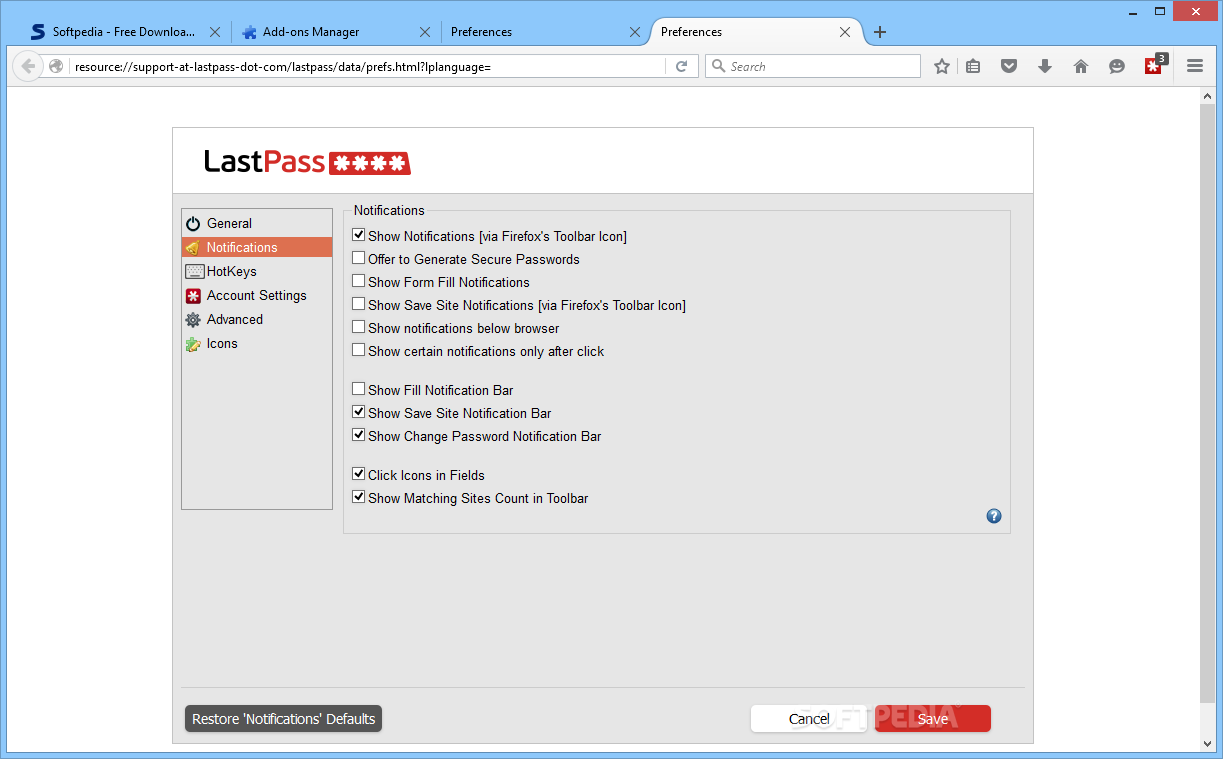Viewport: 1223px width, 759px height.
Task: Open the Icons preferences section
Action: (257, 343)
